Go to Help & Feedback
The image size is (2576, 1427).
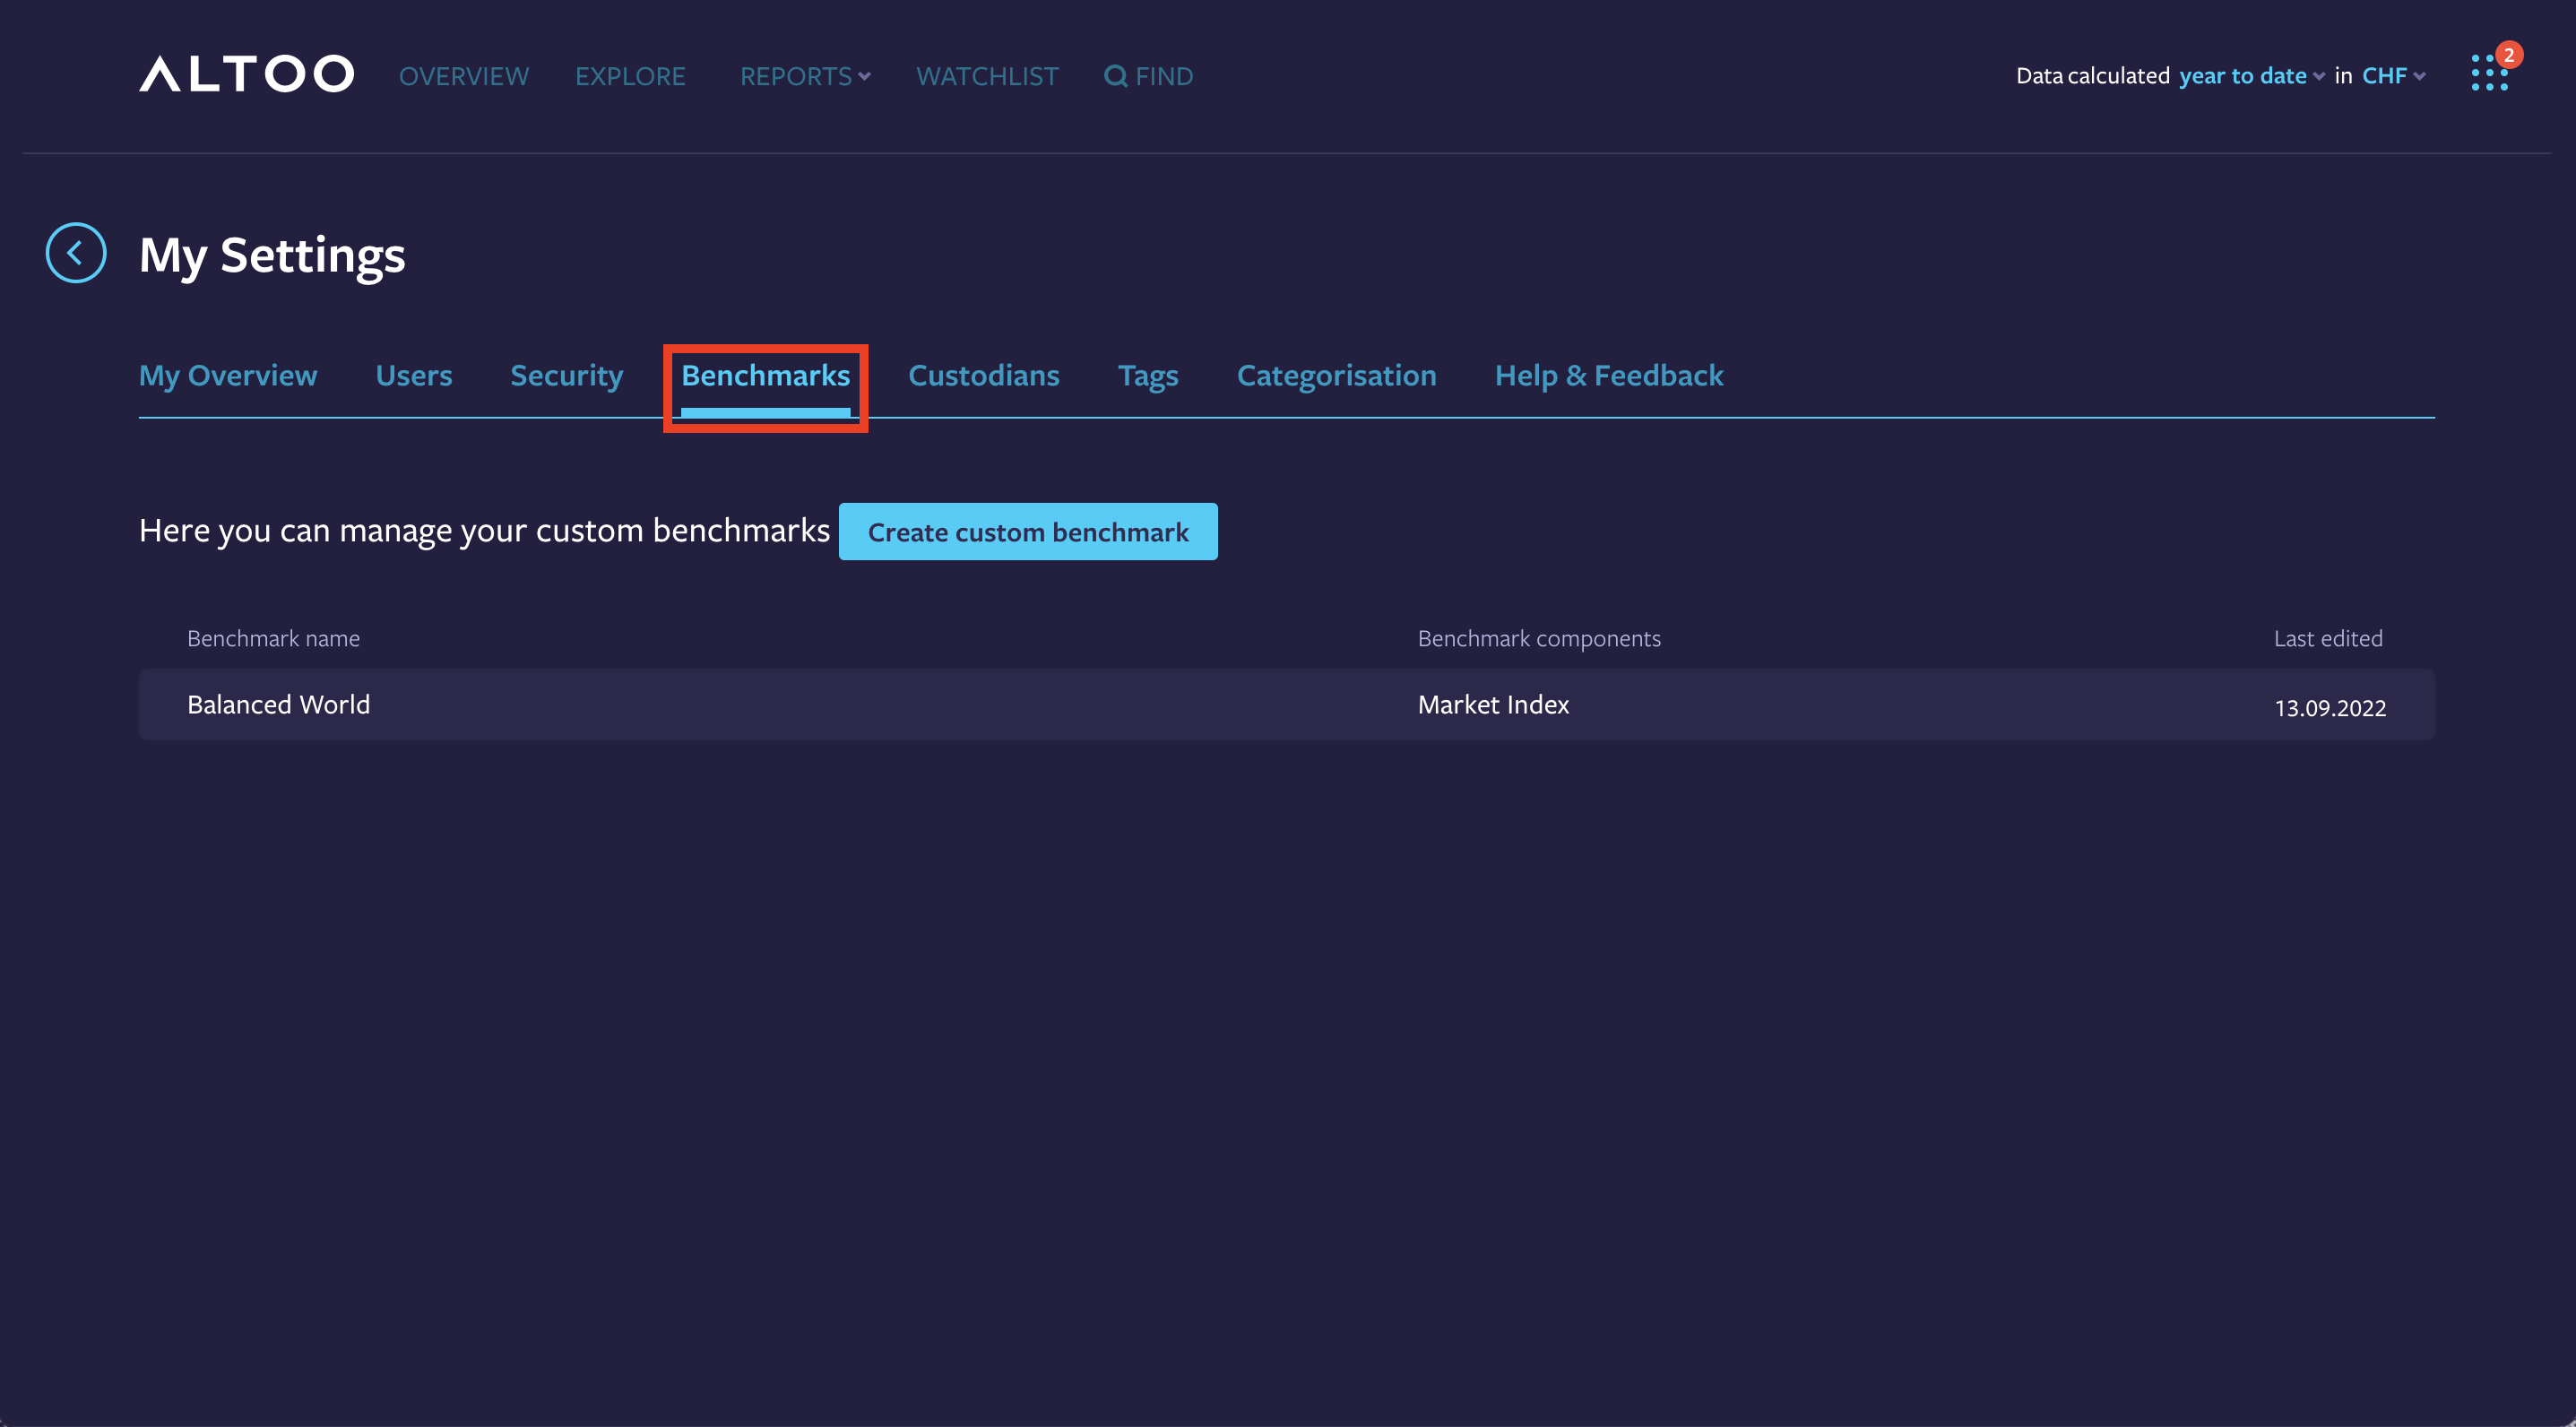[1609, 375]
